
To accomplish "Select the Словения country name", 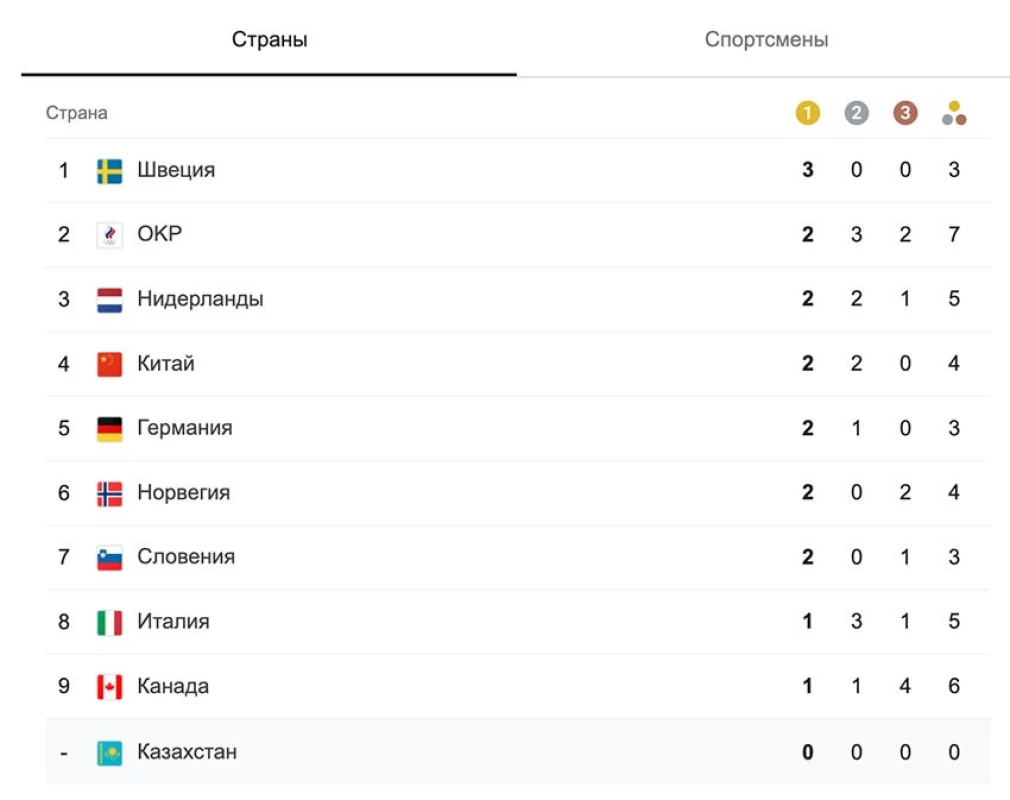I will click(186, 557).
